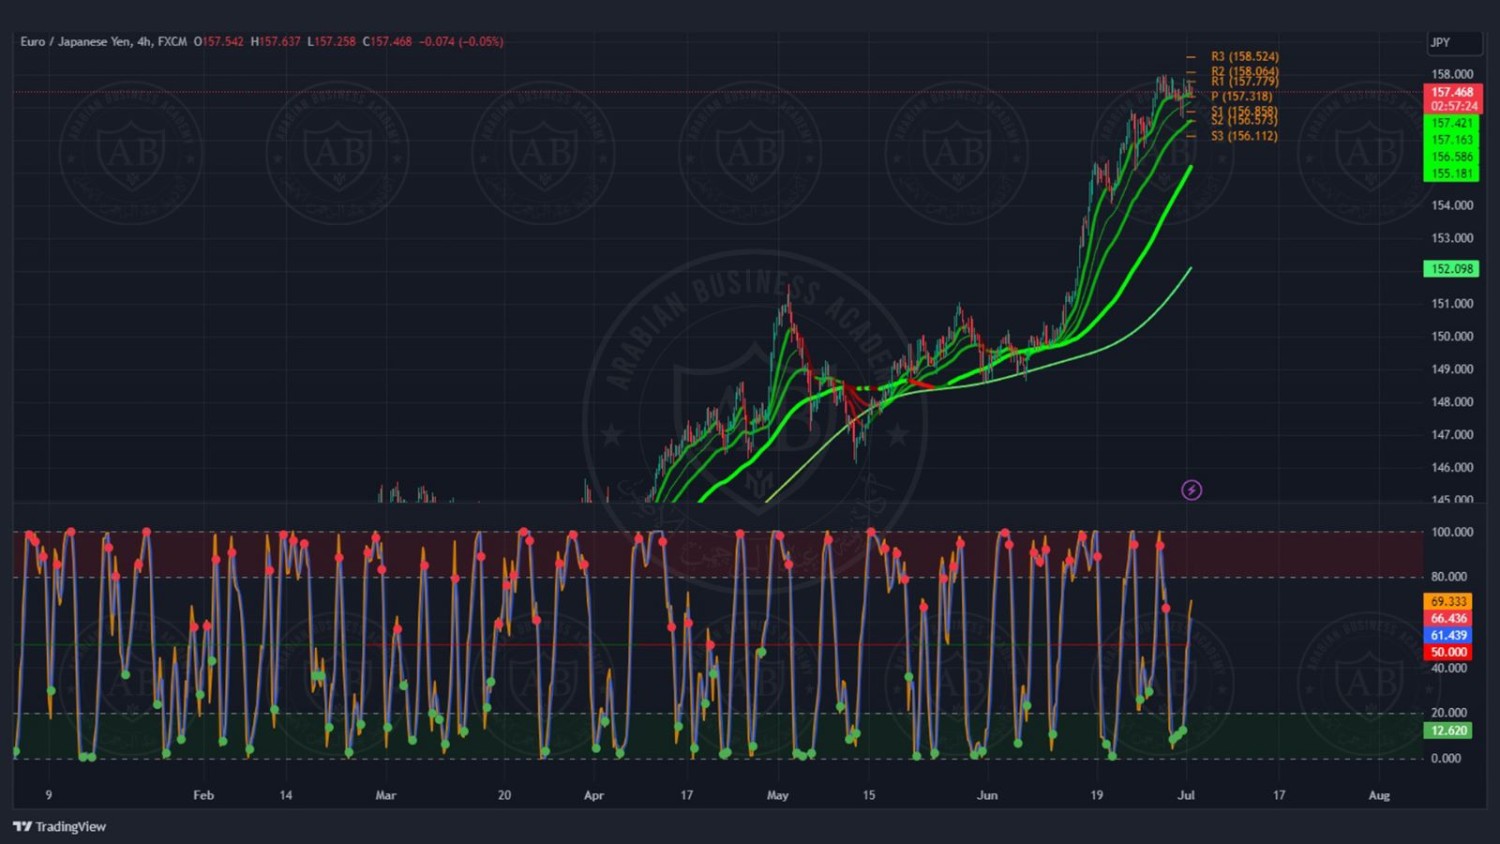Click the TradingView logo
This screenshot has height=844, width=1500.
59,827
